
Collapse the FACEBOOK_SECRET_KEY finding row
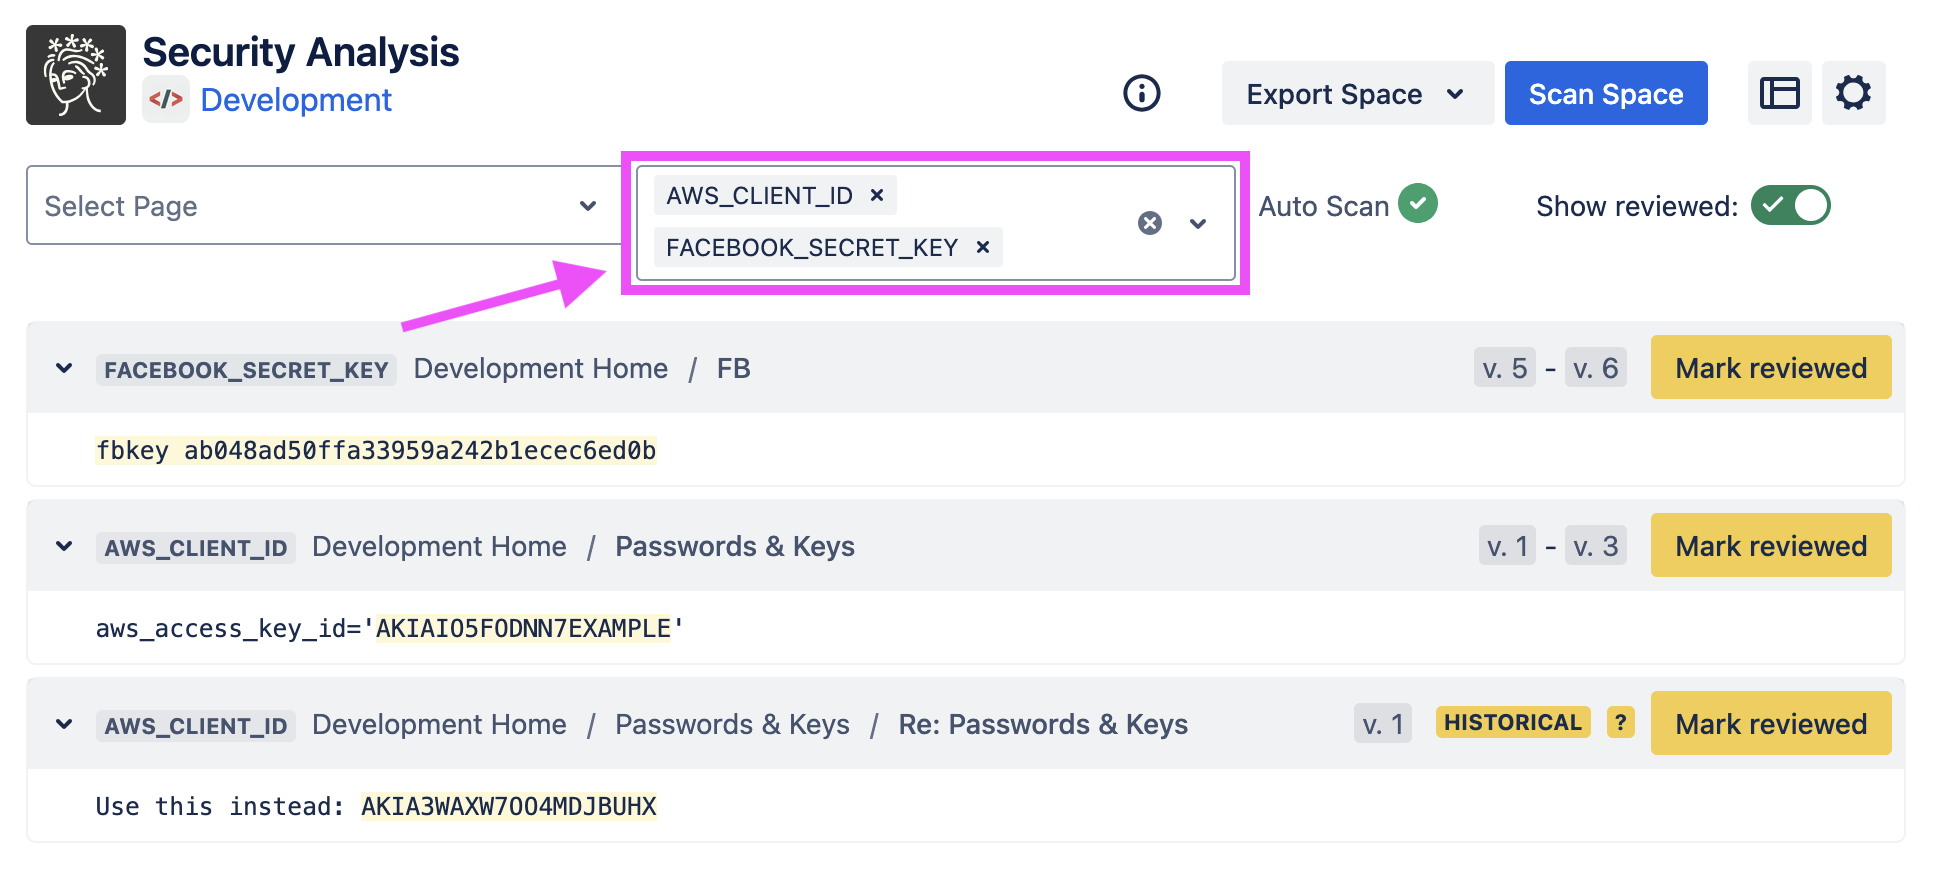[x=64, y=368]
